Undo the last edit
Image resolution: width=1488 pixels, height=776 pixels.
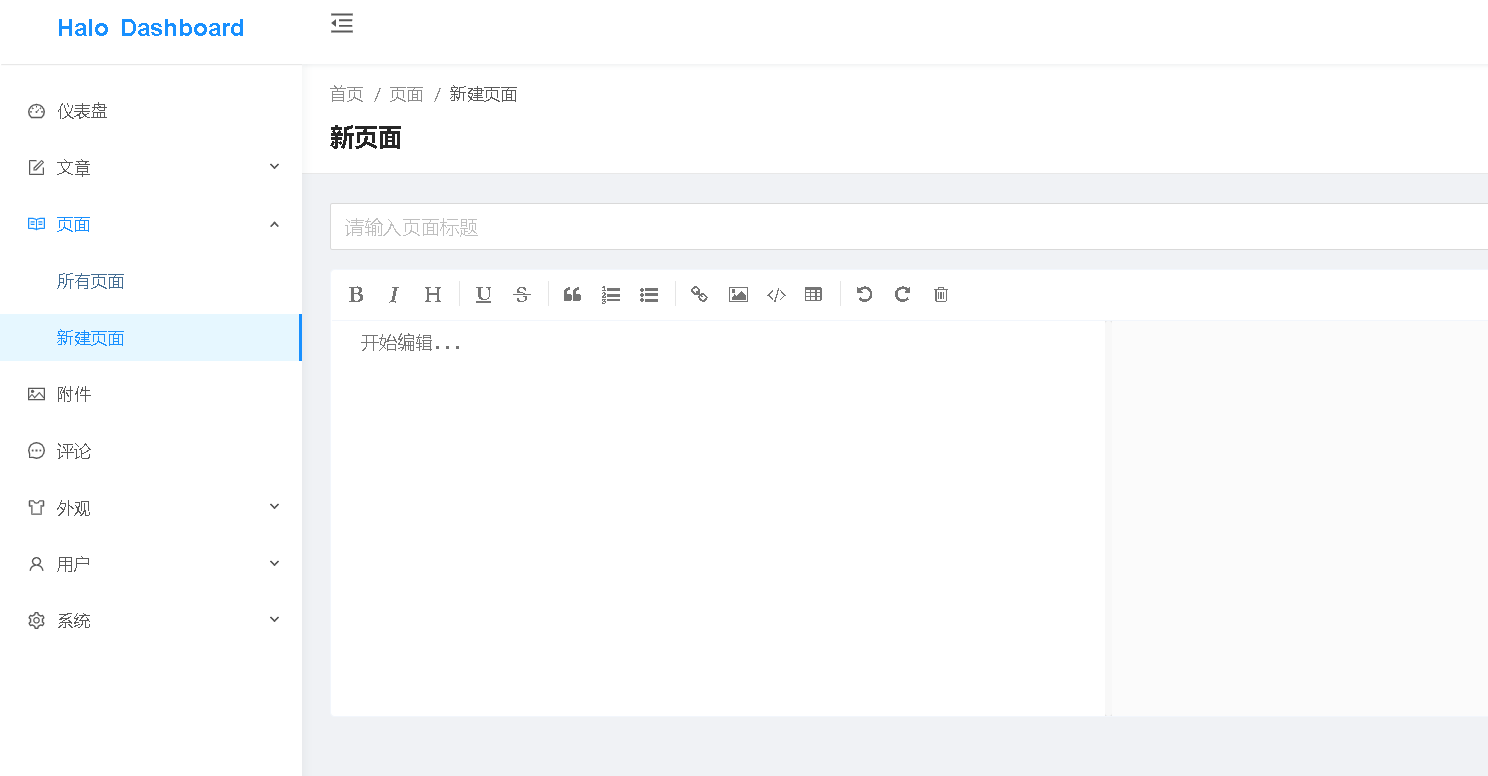coord(865,294)
